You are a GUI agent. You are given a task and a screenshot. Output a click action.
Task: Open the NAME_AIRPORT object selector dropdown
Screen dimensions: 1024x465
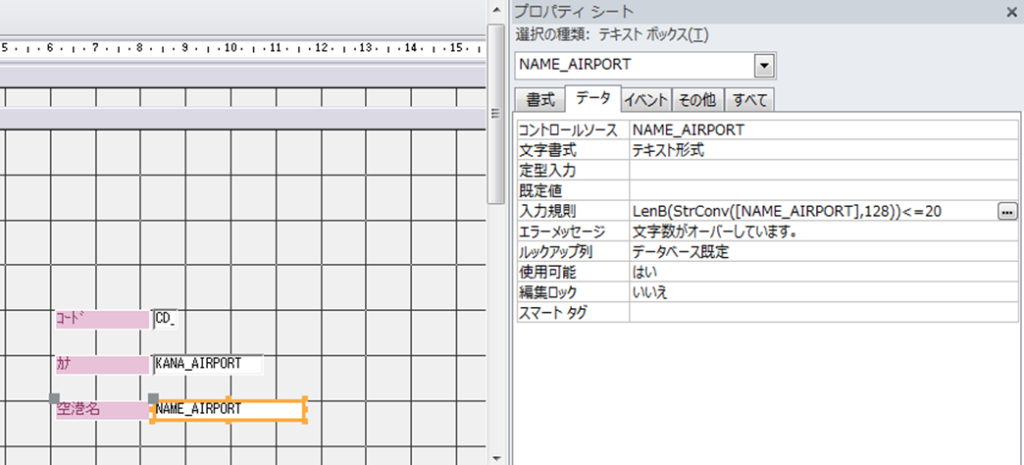[x=765, y=66]
